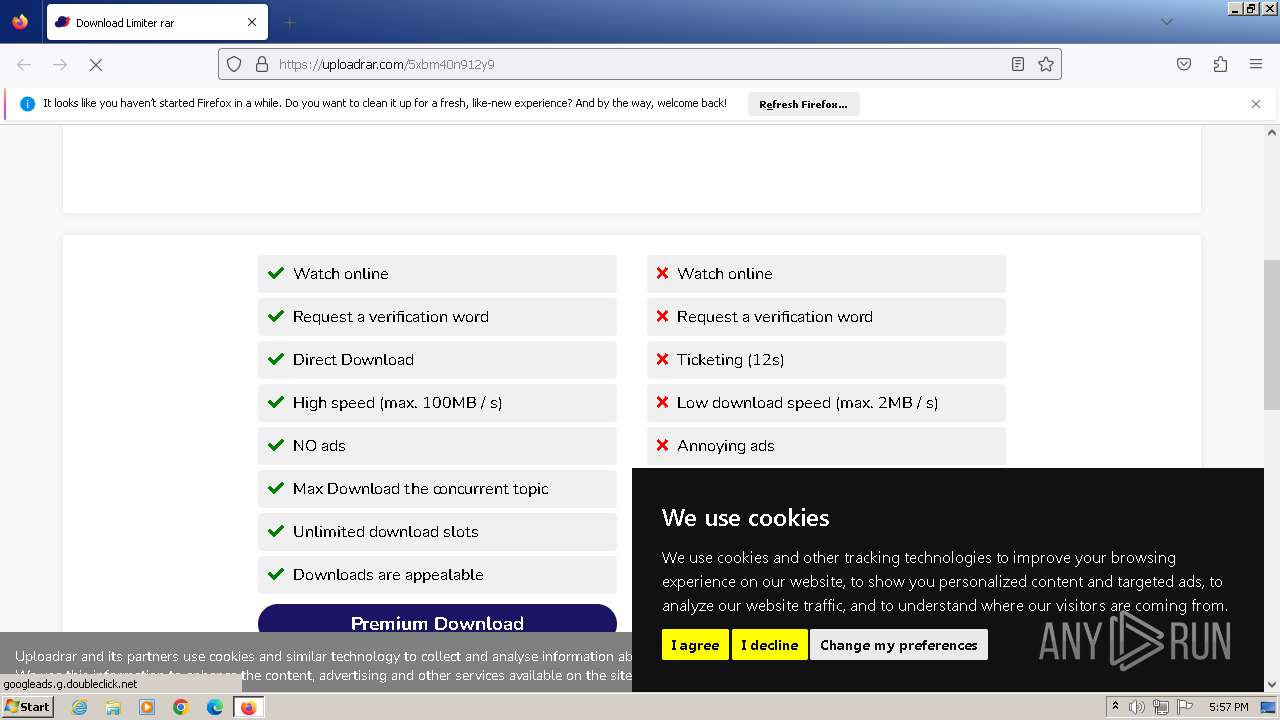Viewport: 1280px width, 720px height.
Task: Focus the uploadrar.com address bar
Action: (x=640, y=64)
